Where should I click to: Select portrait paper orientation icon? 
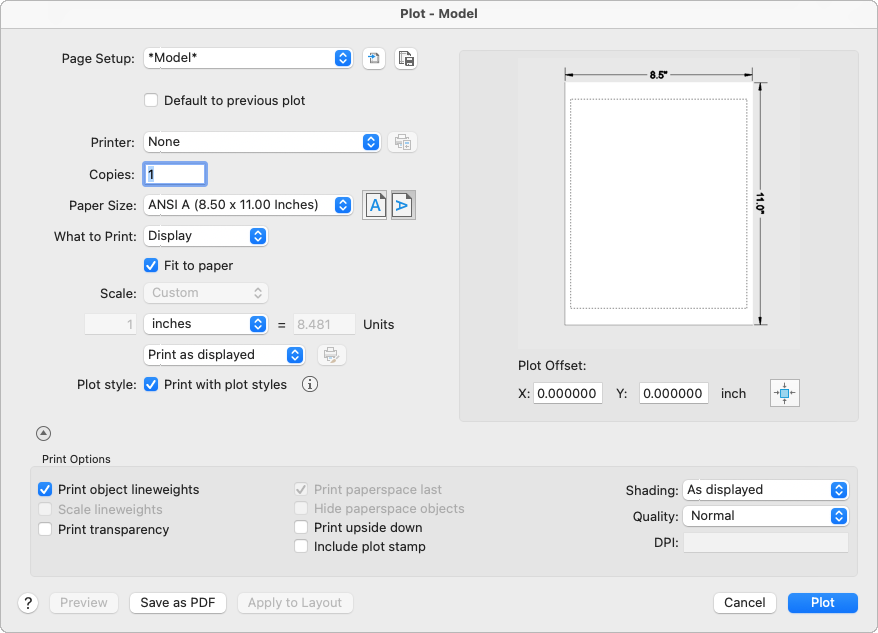(374, 205)
